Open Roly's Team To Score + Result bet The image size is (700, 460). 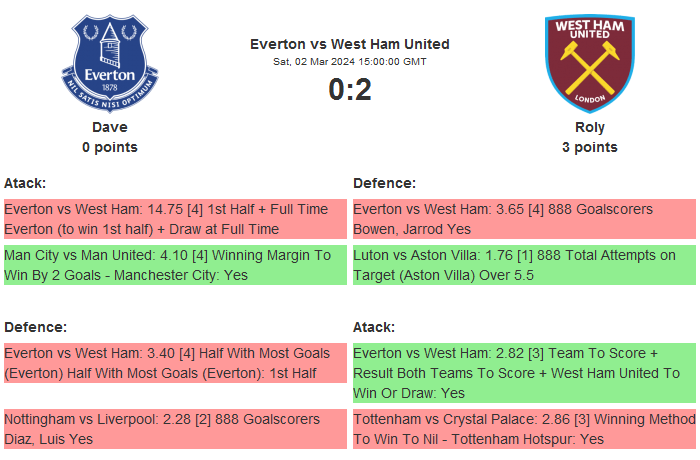pos(524,373)
